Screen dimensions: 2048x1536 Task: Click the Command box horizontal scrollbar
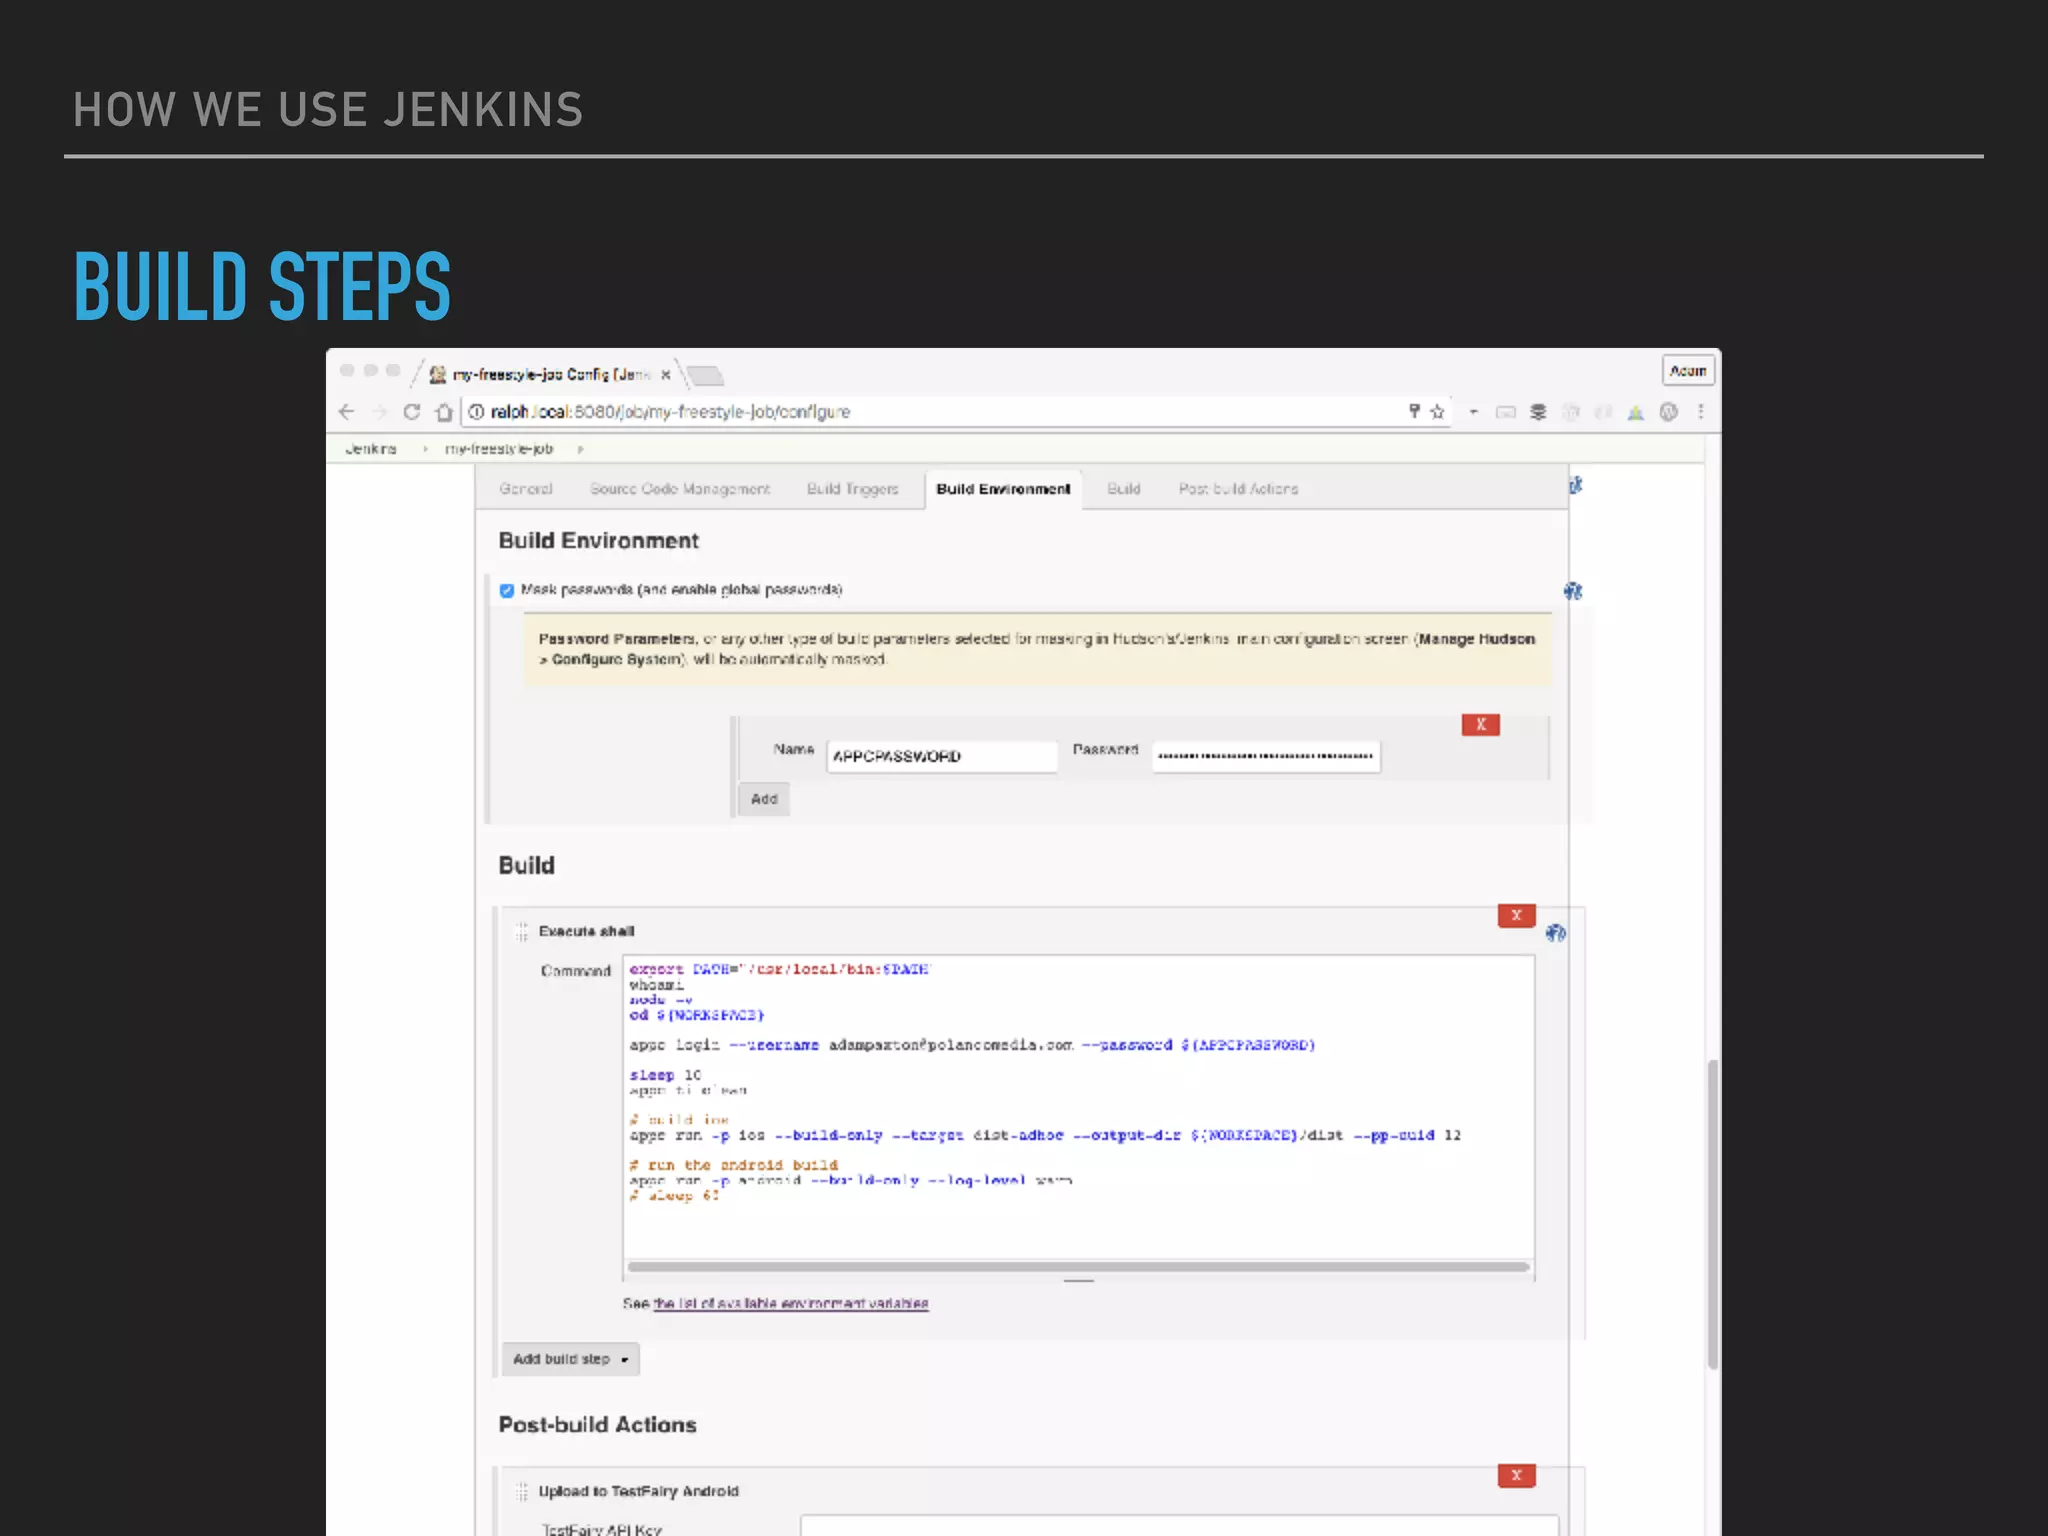[1078, 1267]
